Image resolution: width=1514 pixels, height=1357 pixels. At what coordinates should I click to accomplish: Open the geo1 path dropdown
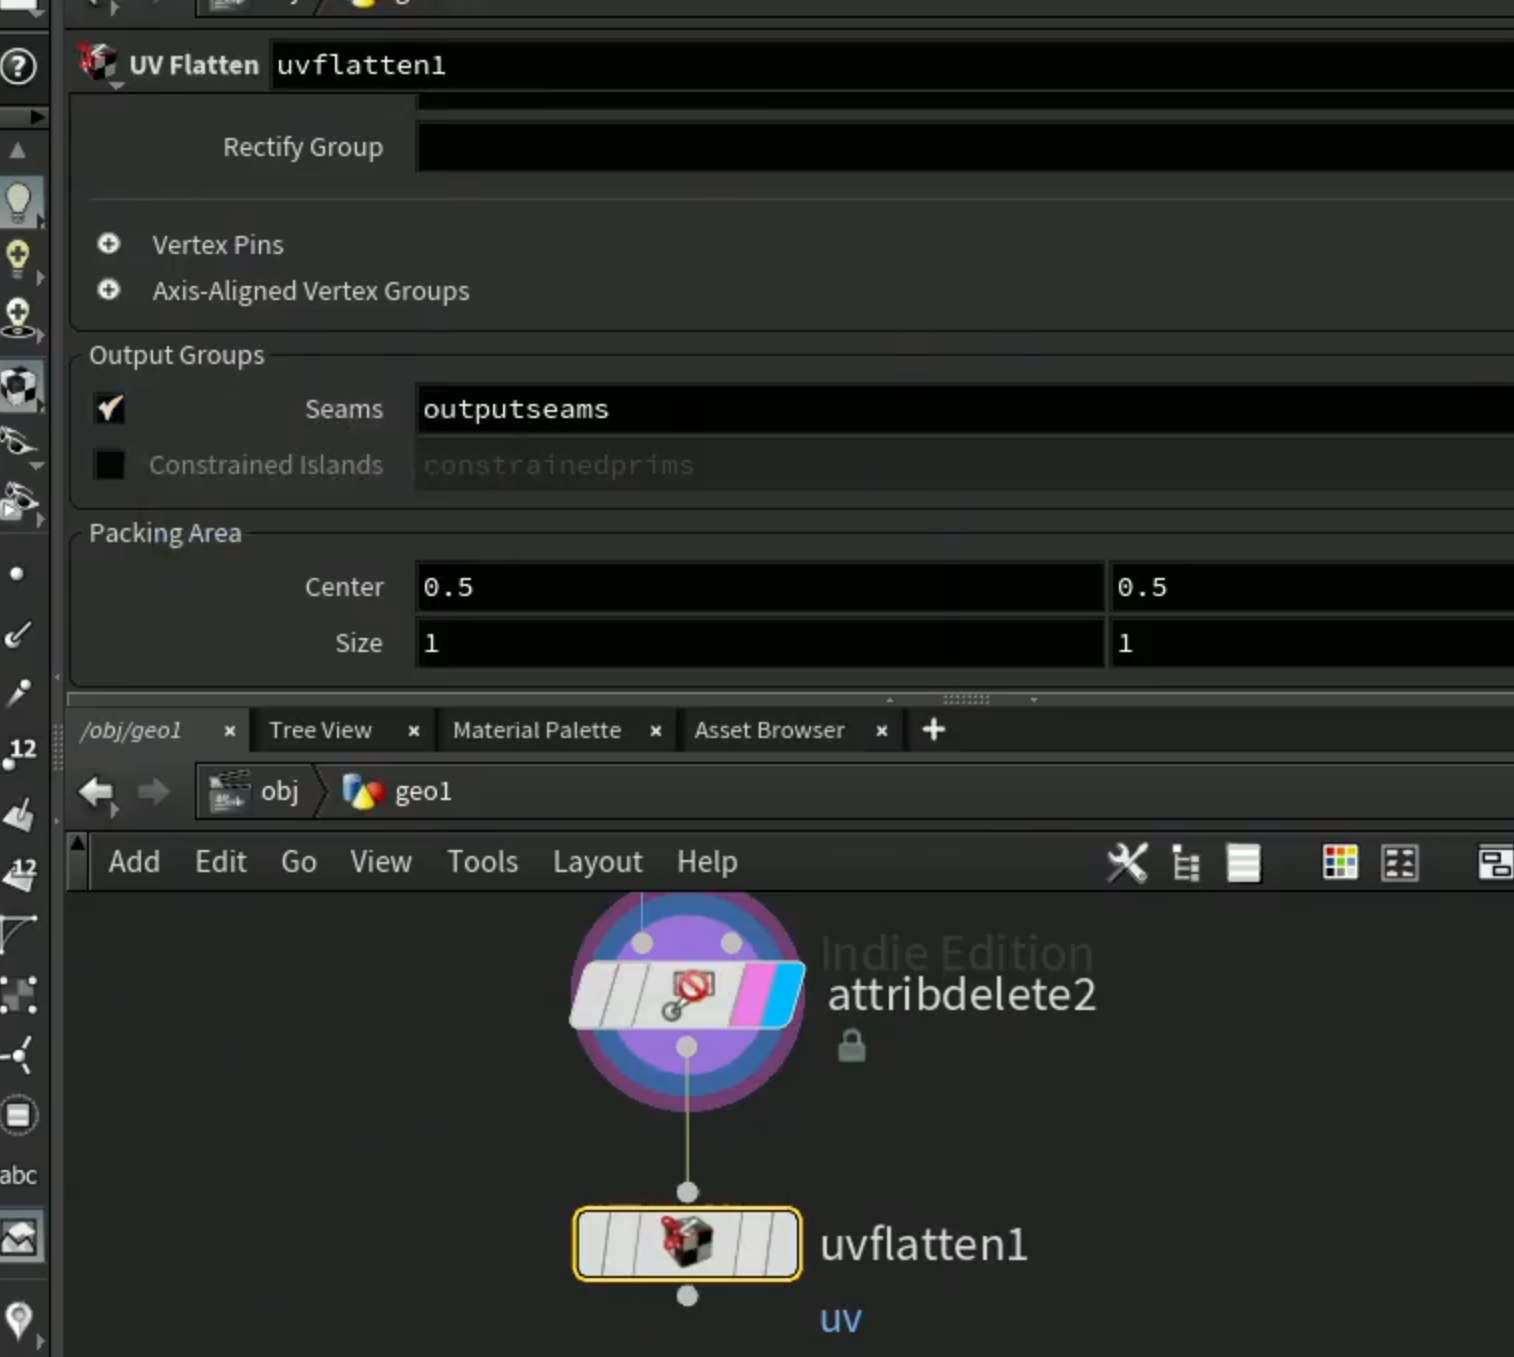pyautogui.click(x=398, y=792)
